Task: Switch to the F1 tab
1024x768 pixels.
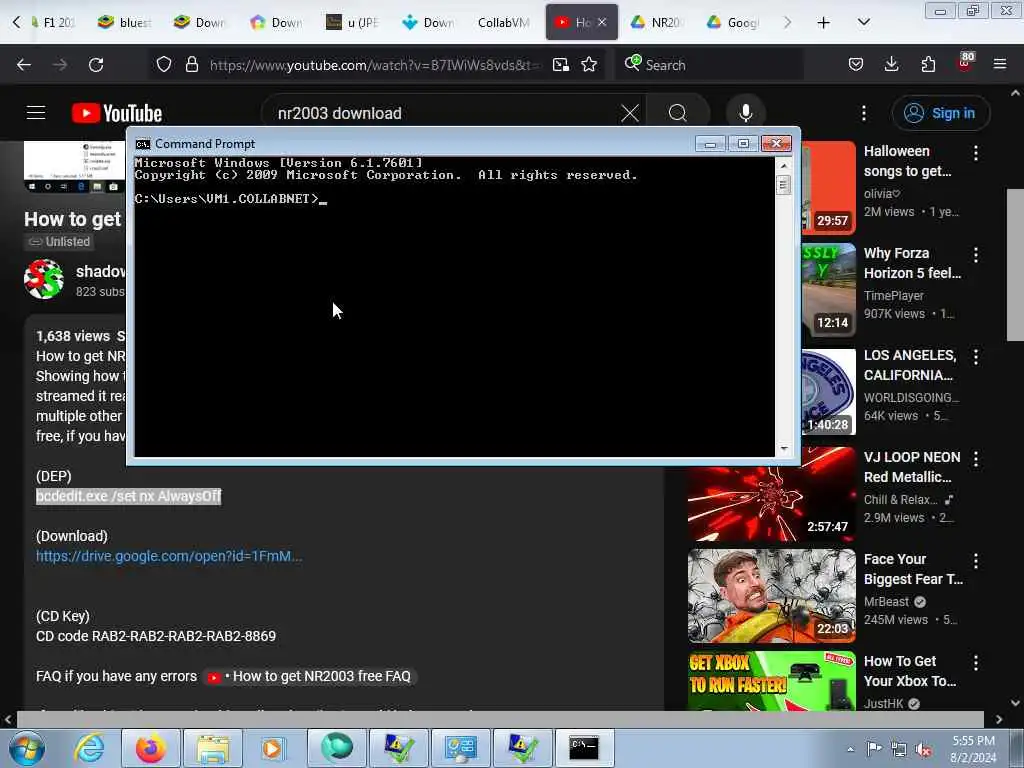Action: (52, 23)
